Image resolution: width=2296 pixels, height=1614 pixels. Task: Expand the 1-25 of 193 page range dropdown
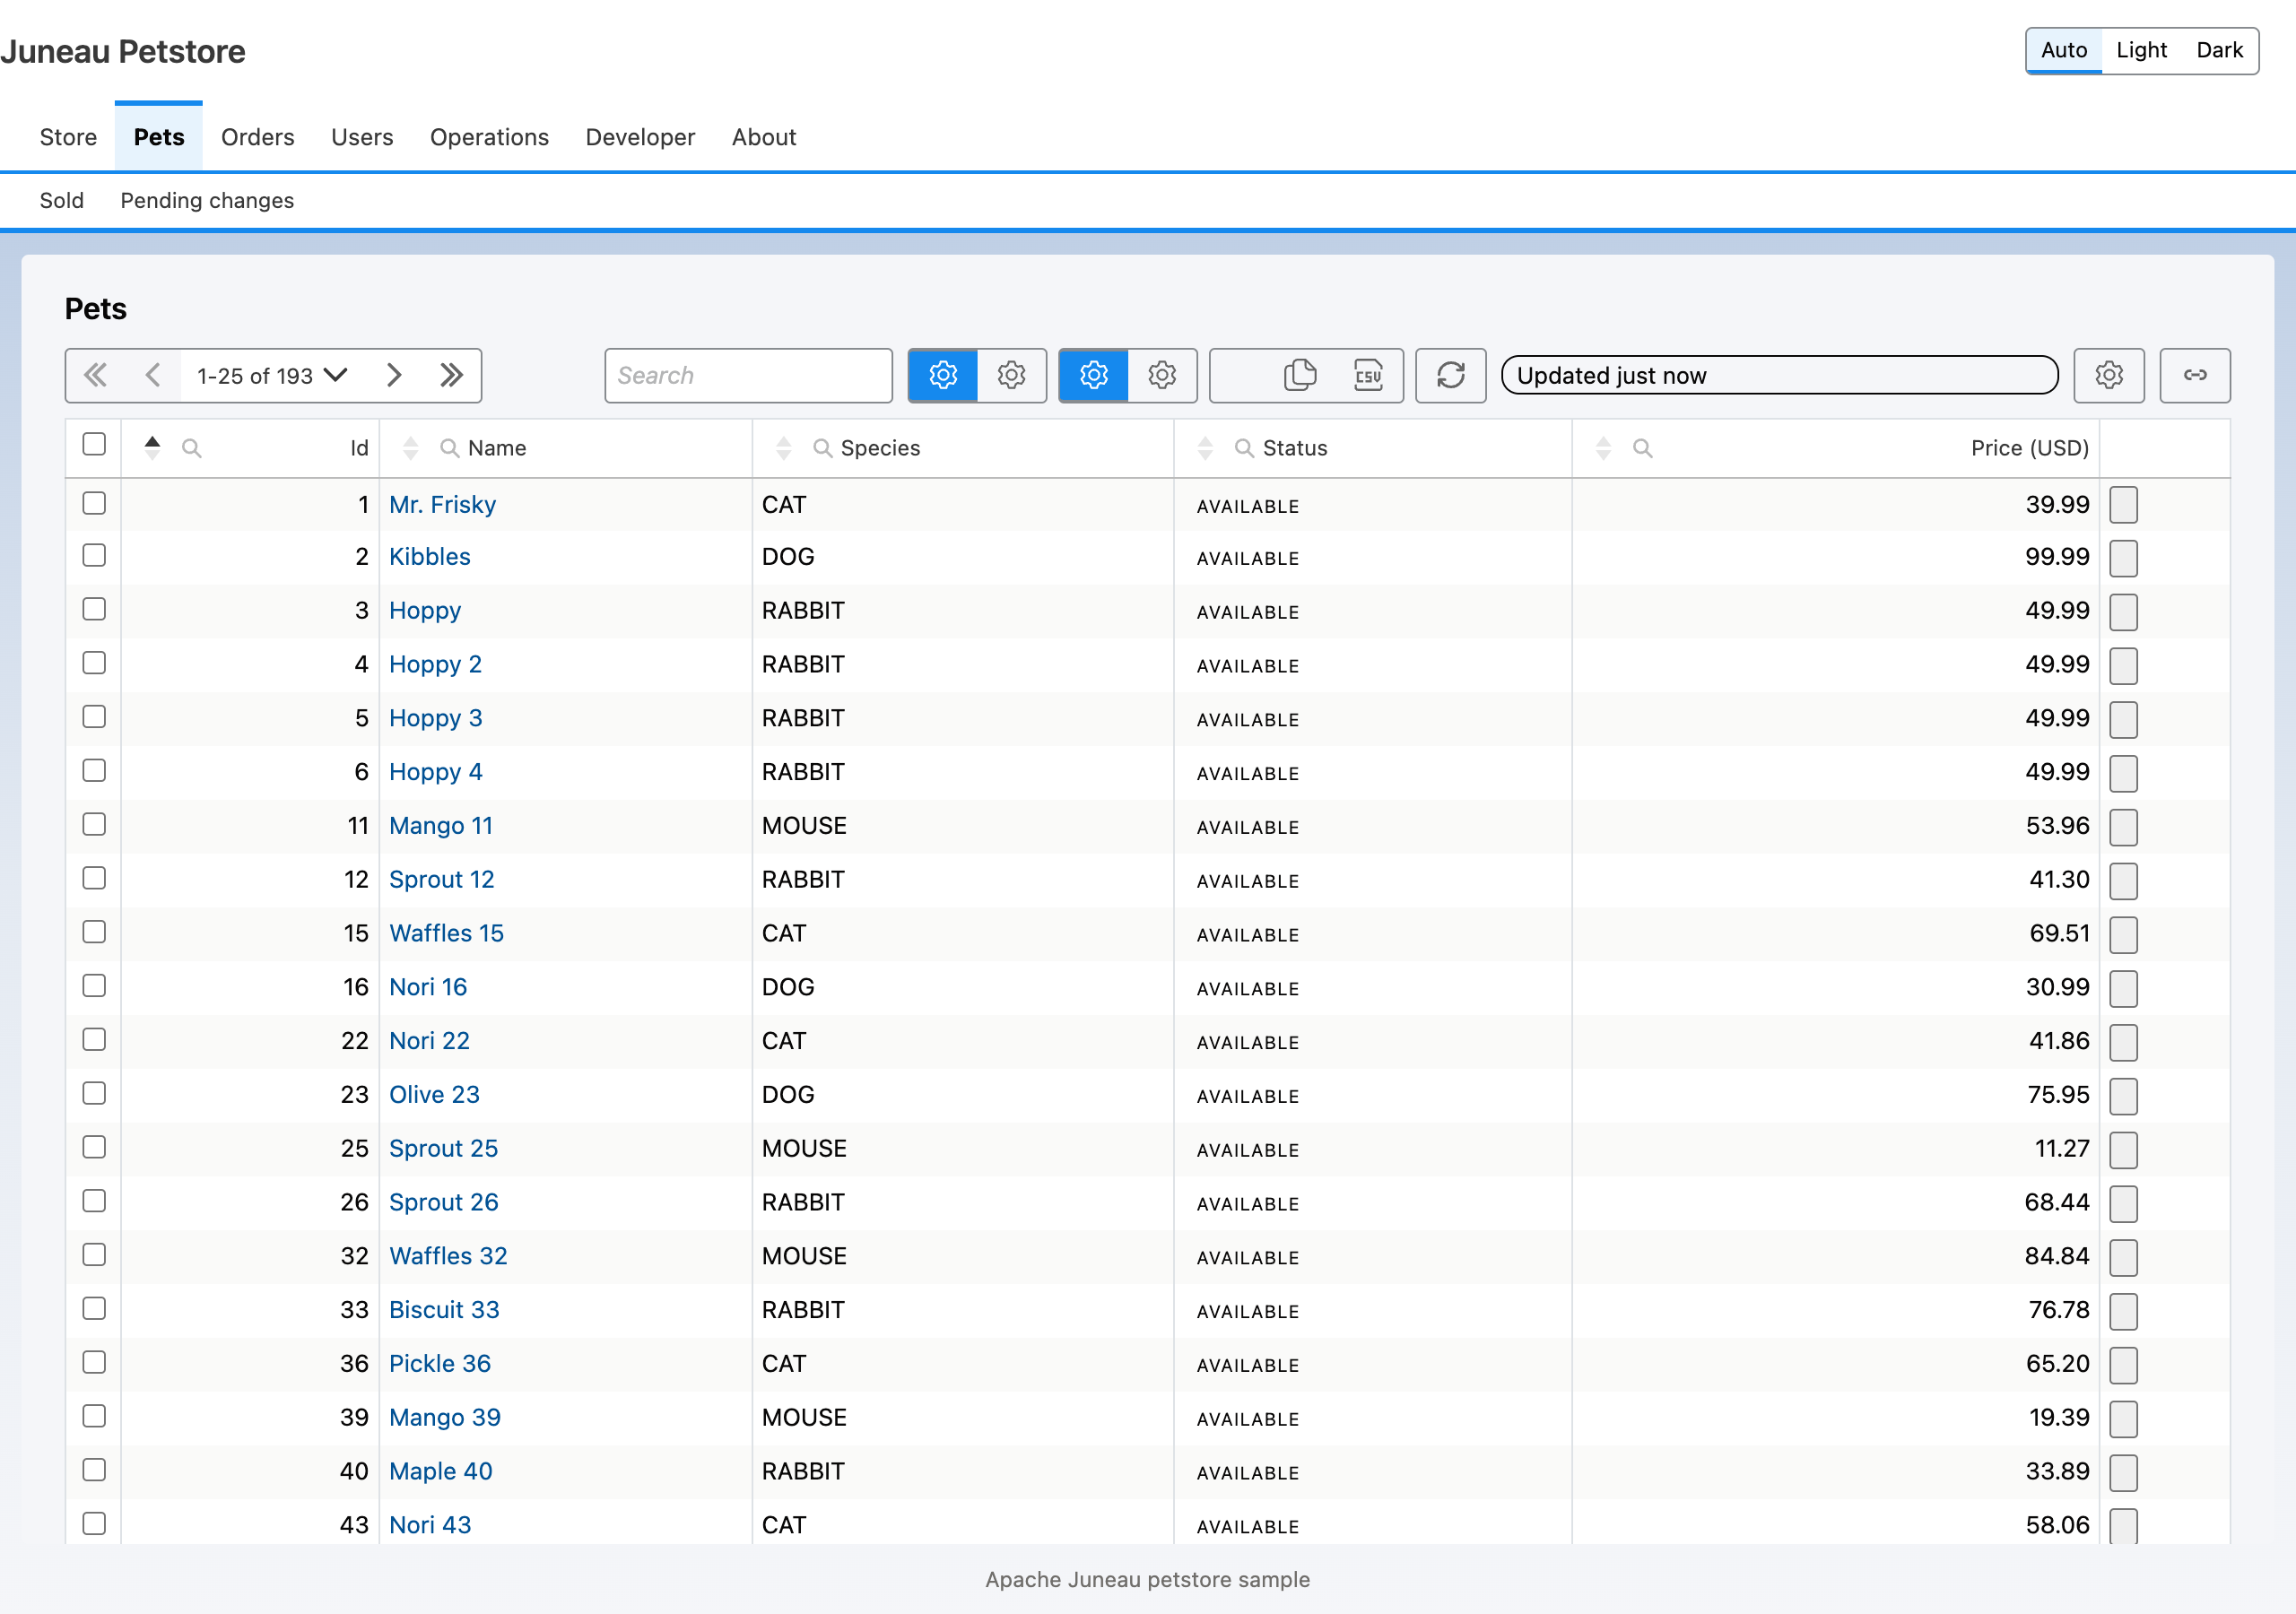point(272,375)
